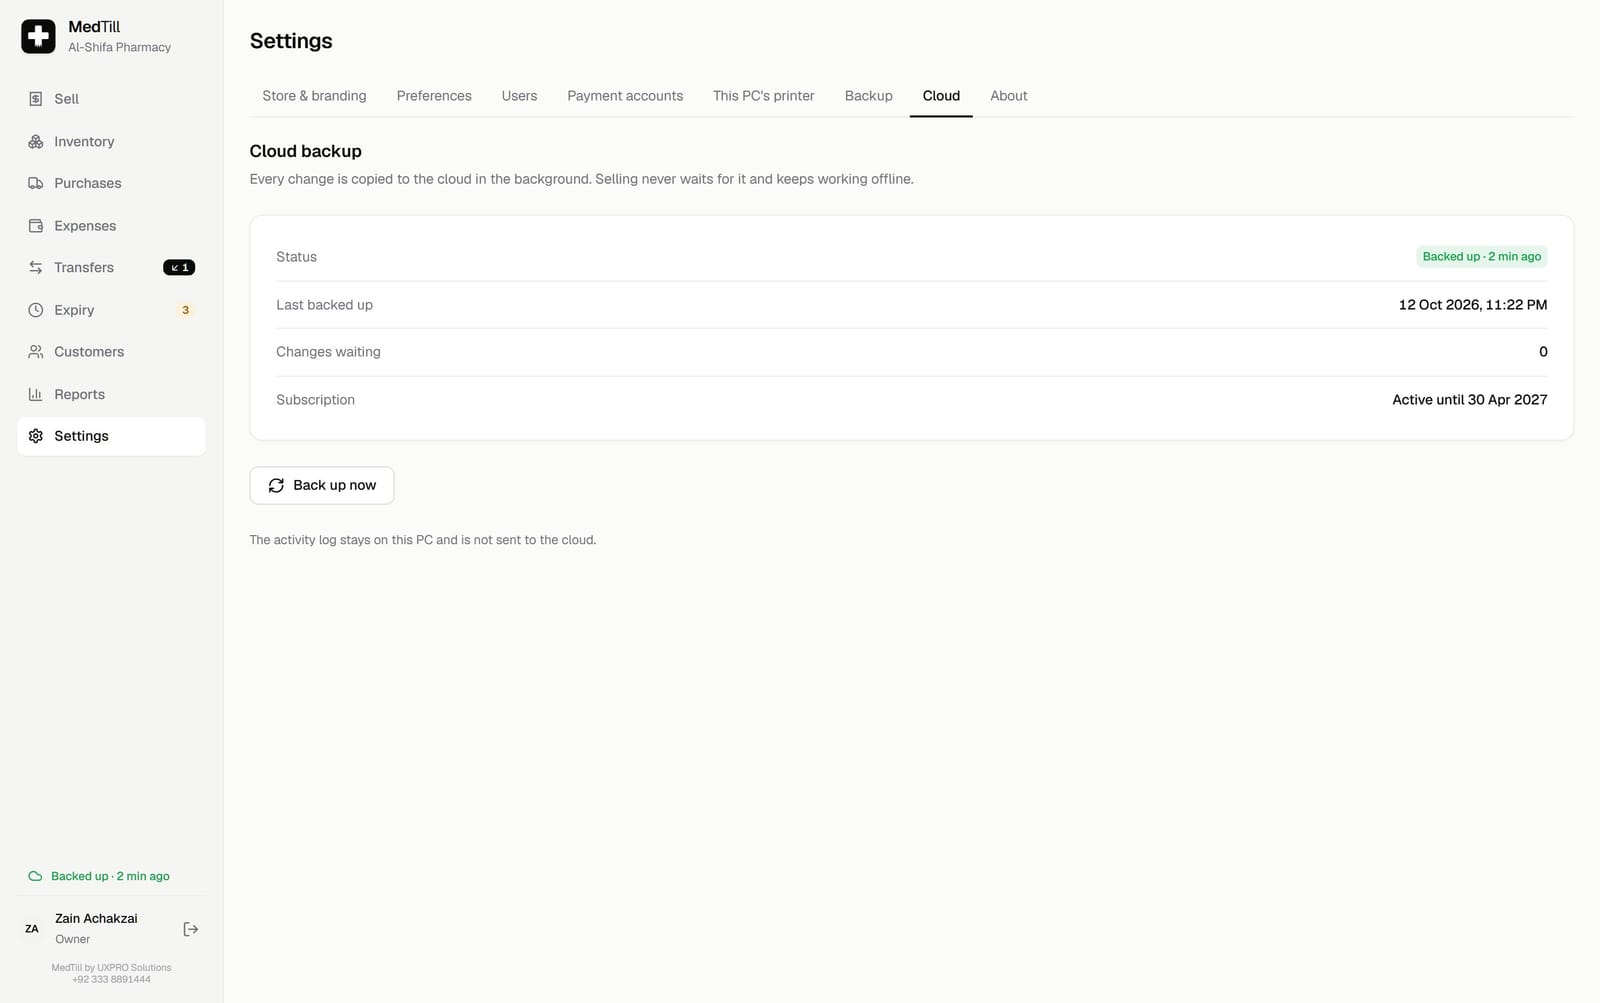Viewport: 1600px width, 1003px height.
Task: Open Sell in the sidebar
Action: click(111, 99)
